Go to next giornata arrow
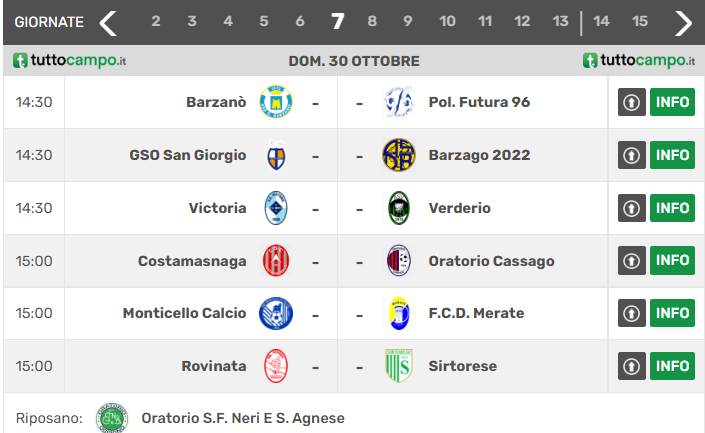 point(684,22)
